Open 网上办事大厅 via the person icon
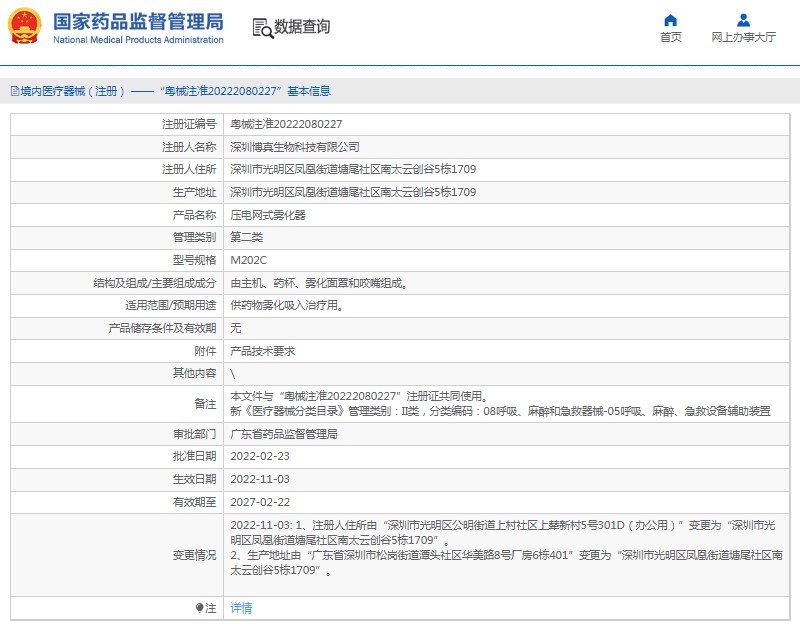 point(743,20)
